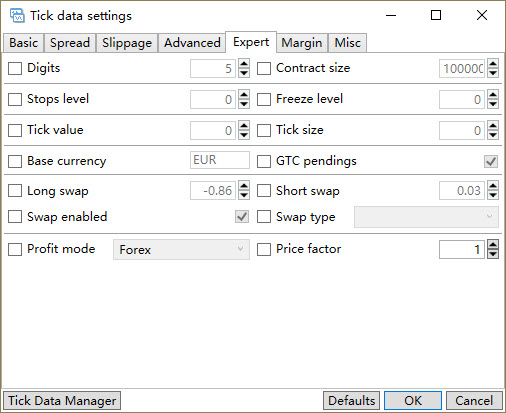Decrease Contract size with down arrow
This screenshot has width=506, height=413.
(493, 73)
